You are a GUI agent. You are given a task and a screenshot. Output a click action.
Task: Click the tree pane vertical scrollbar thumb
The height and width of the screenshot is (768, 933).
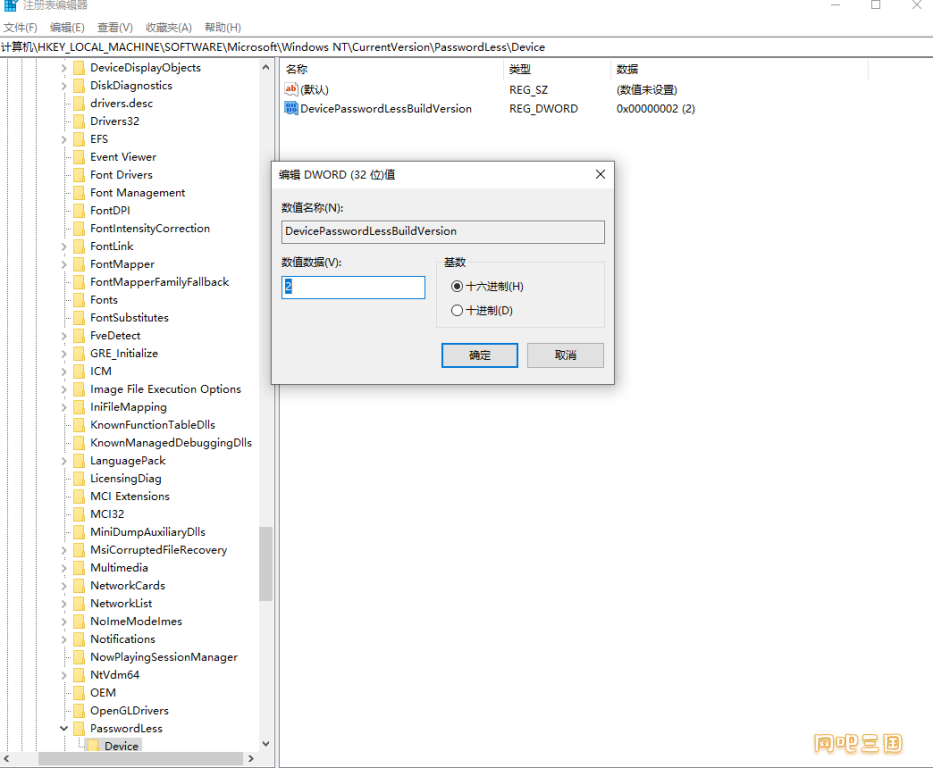point(266,563)
